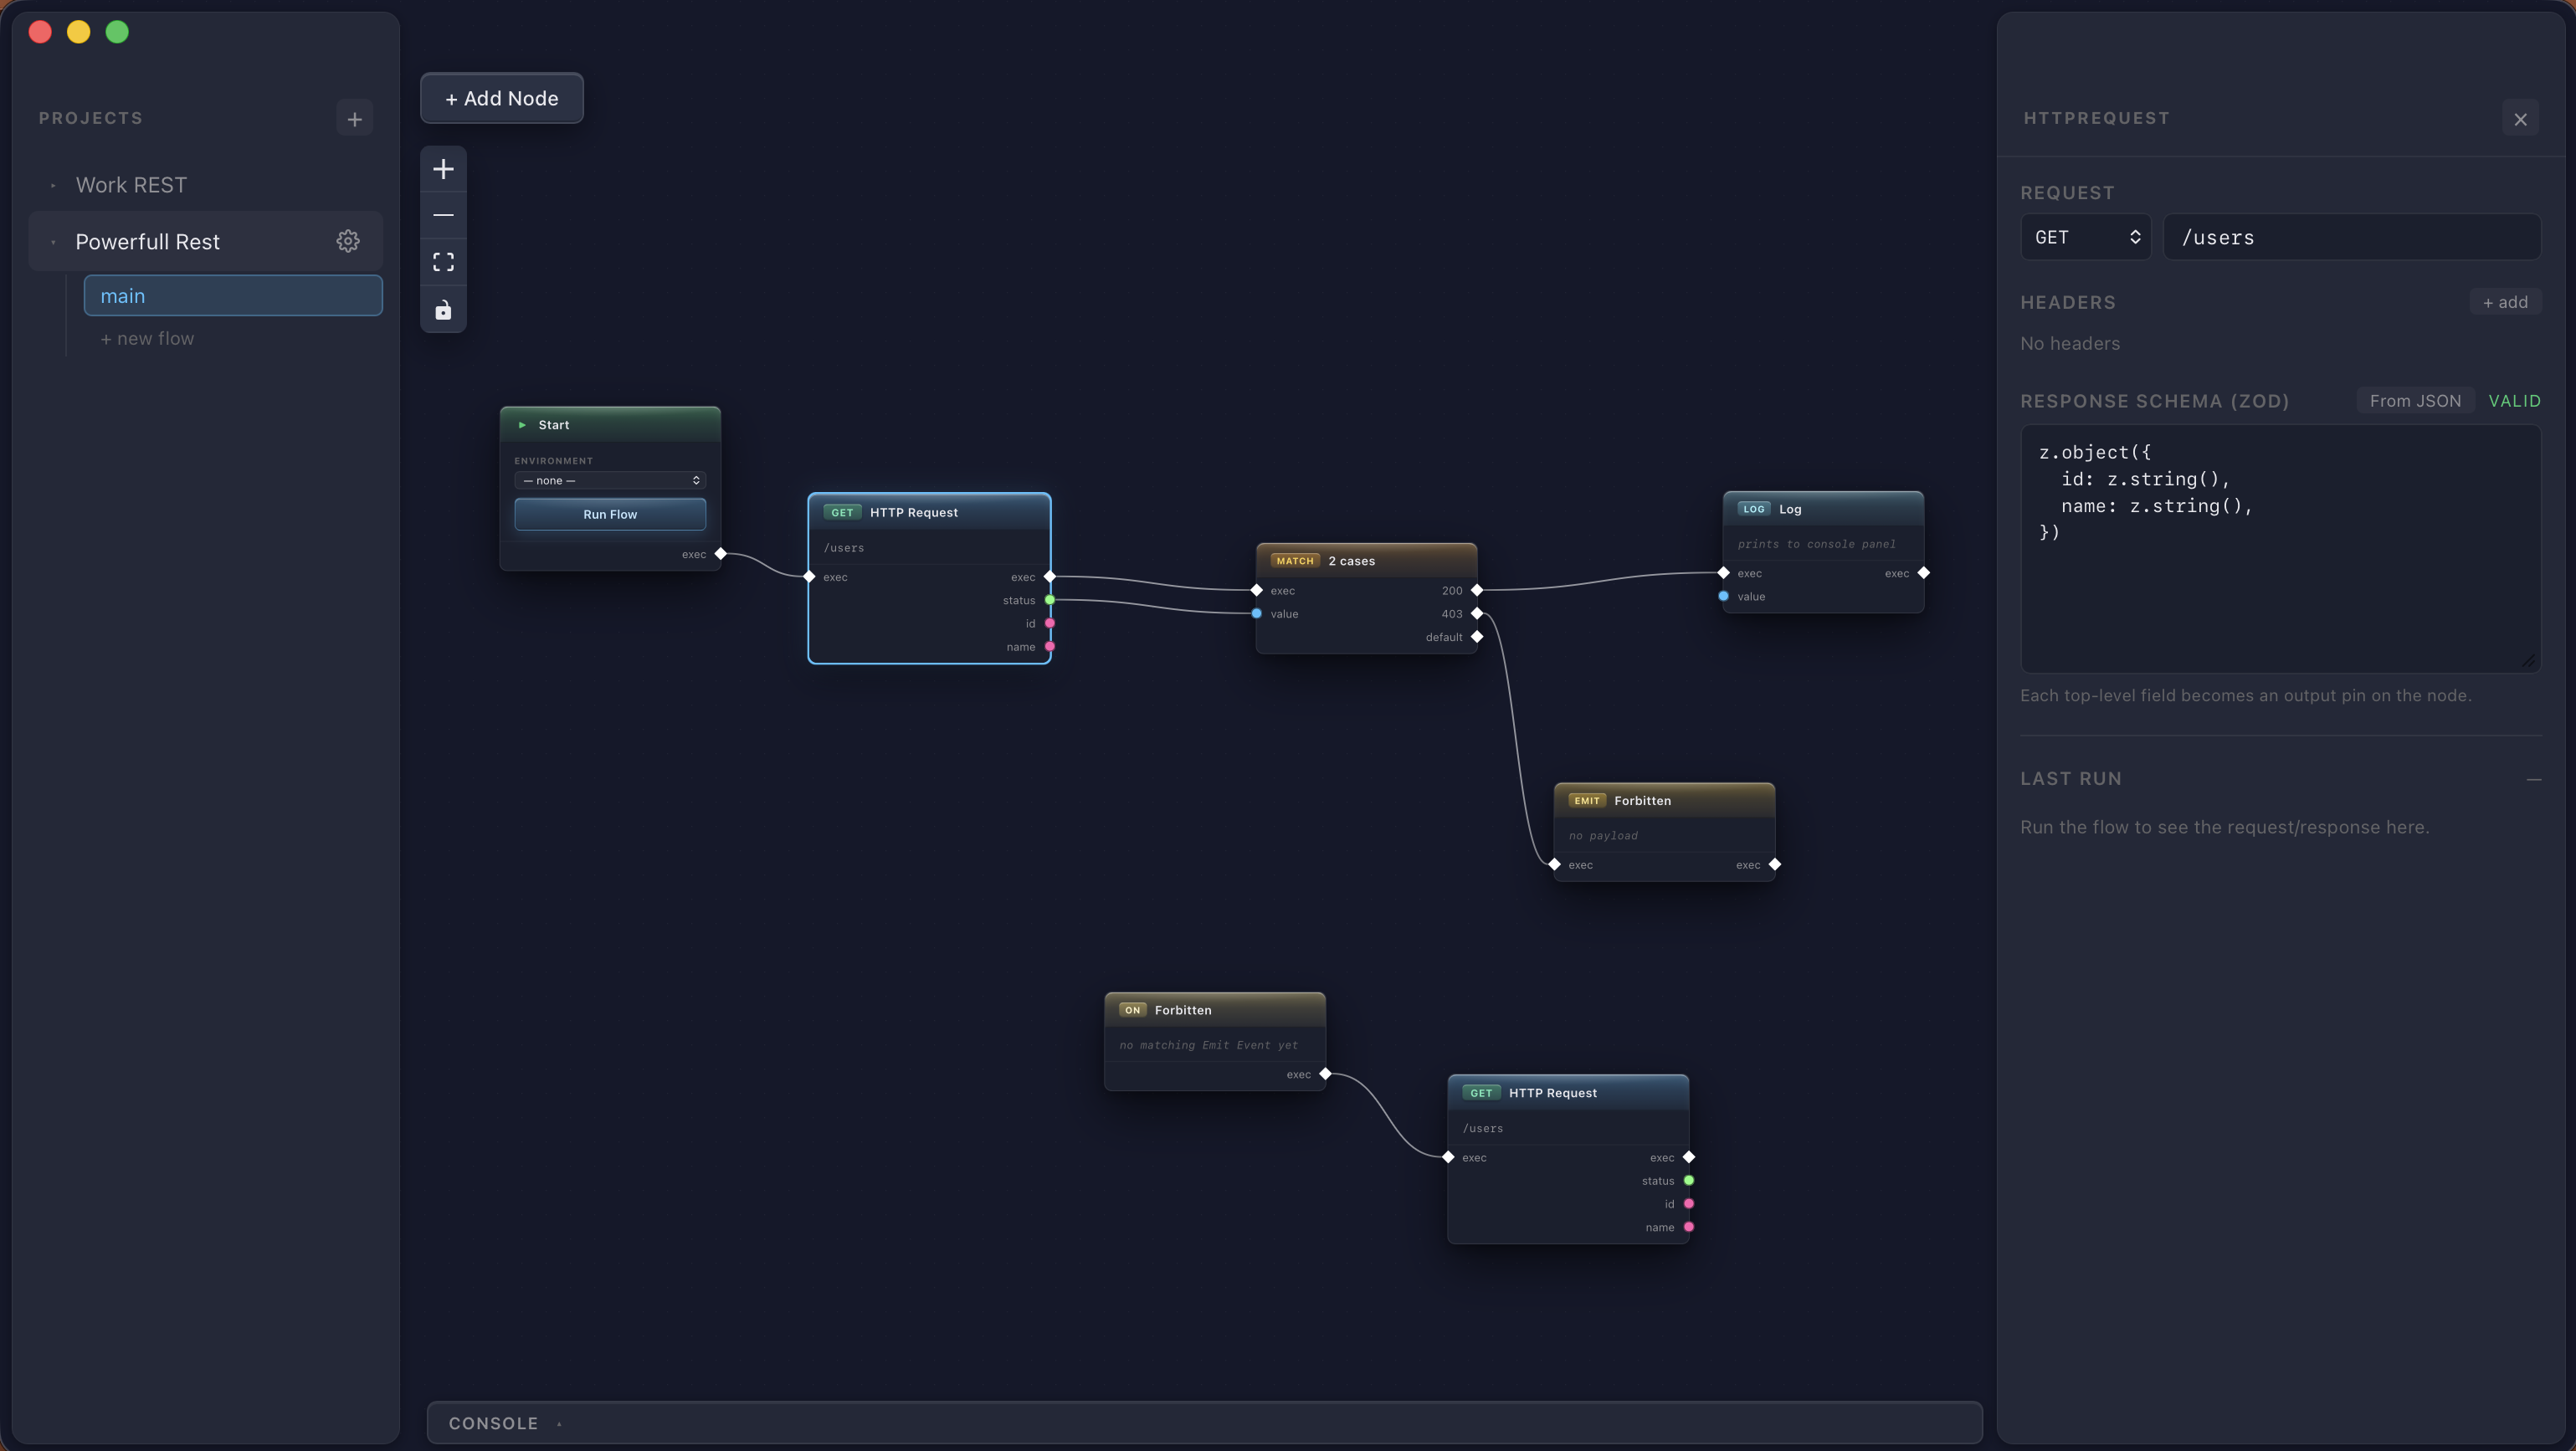
Task: Add a request header with + add
Action: pyautogui.click(x=2505, y=301)
